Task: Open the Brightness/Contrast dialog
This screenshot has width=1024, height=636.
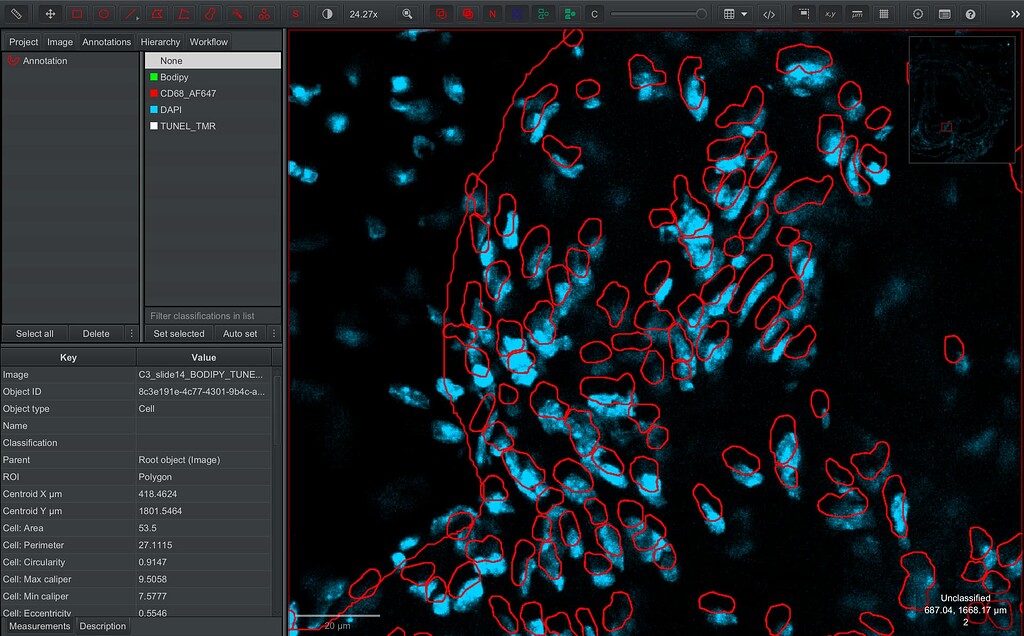Action: pos(327,13)
